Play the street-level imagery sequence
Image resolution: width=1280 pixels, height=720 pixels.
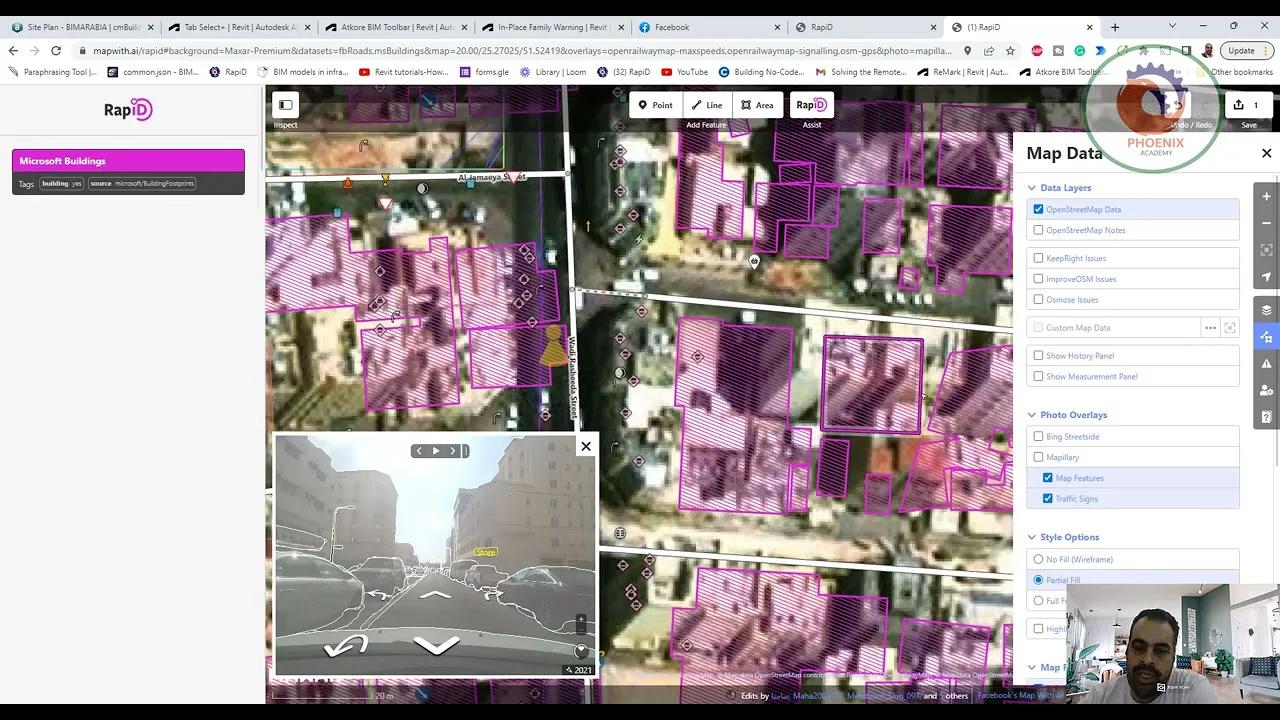click(436, 450)
